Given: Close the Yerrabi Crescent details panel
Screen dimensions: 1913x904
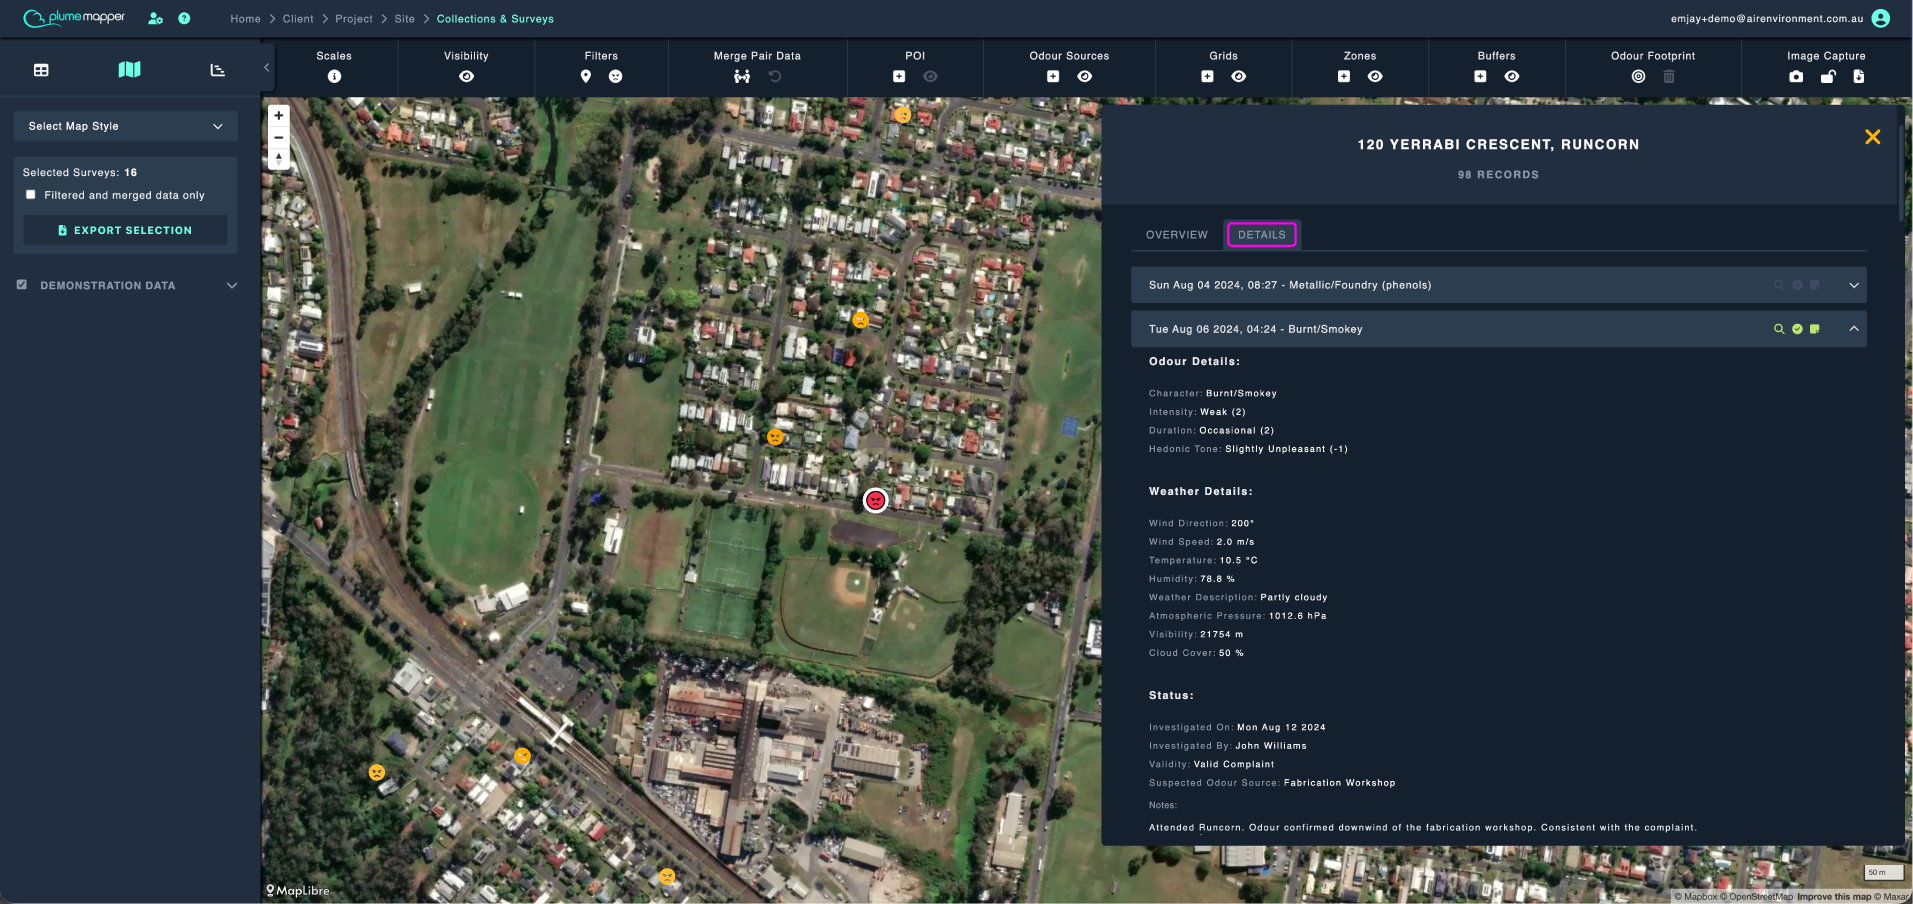Looking at the screenshot, I should pyautogui.click(x=1873, y=137).
